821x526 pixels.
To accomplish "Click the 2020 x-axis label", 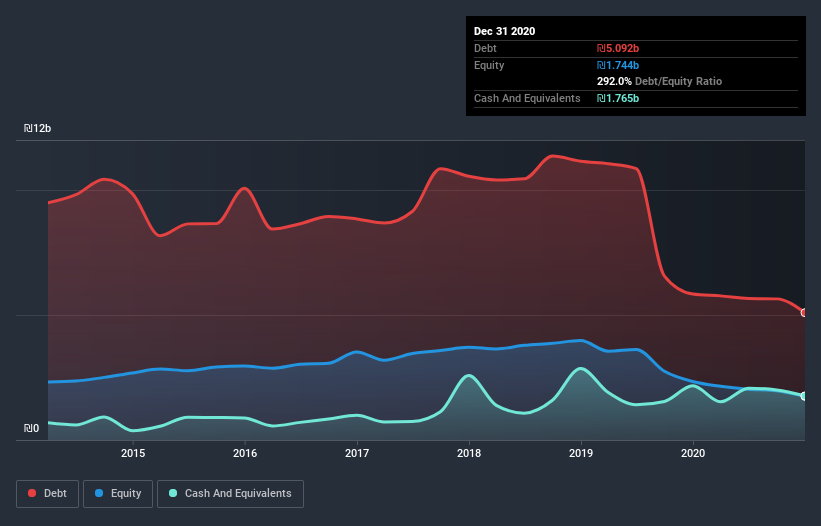I will click(x=693, y=453).
